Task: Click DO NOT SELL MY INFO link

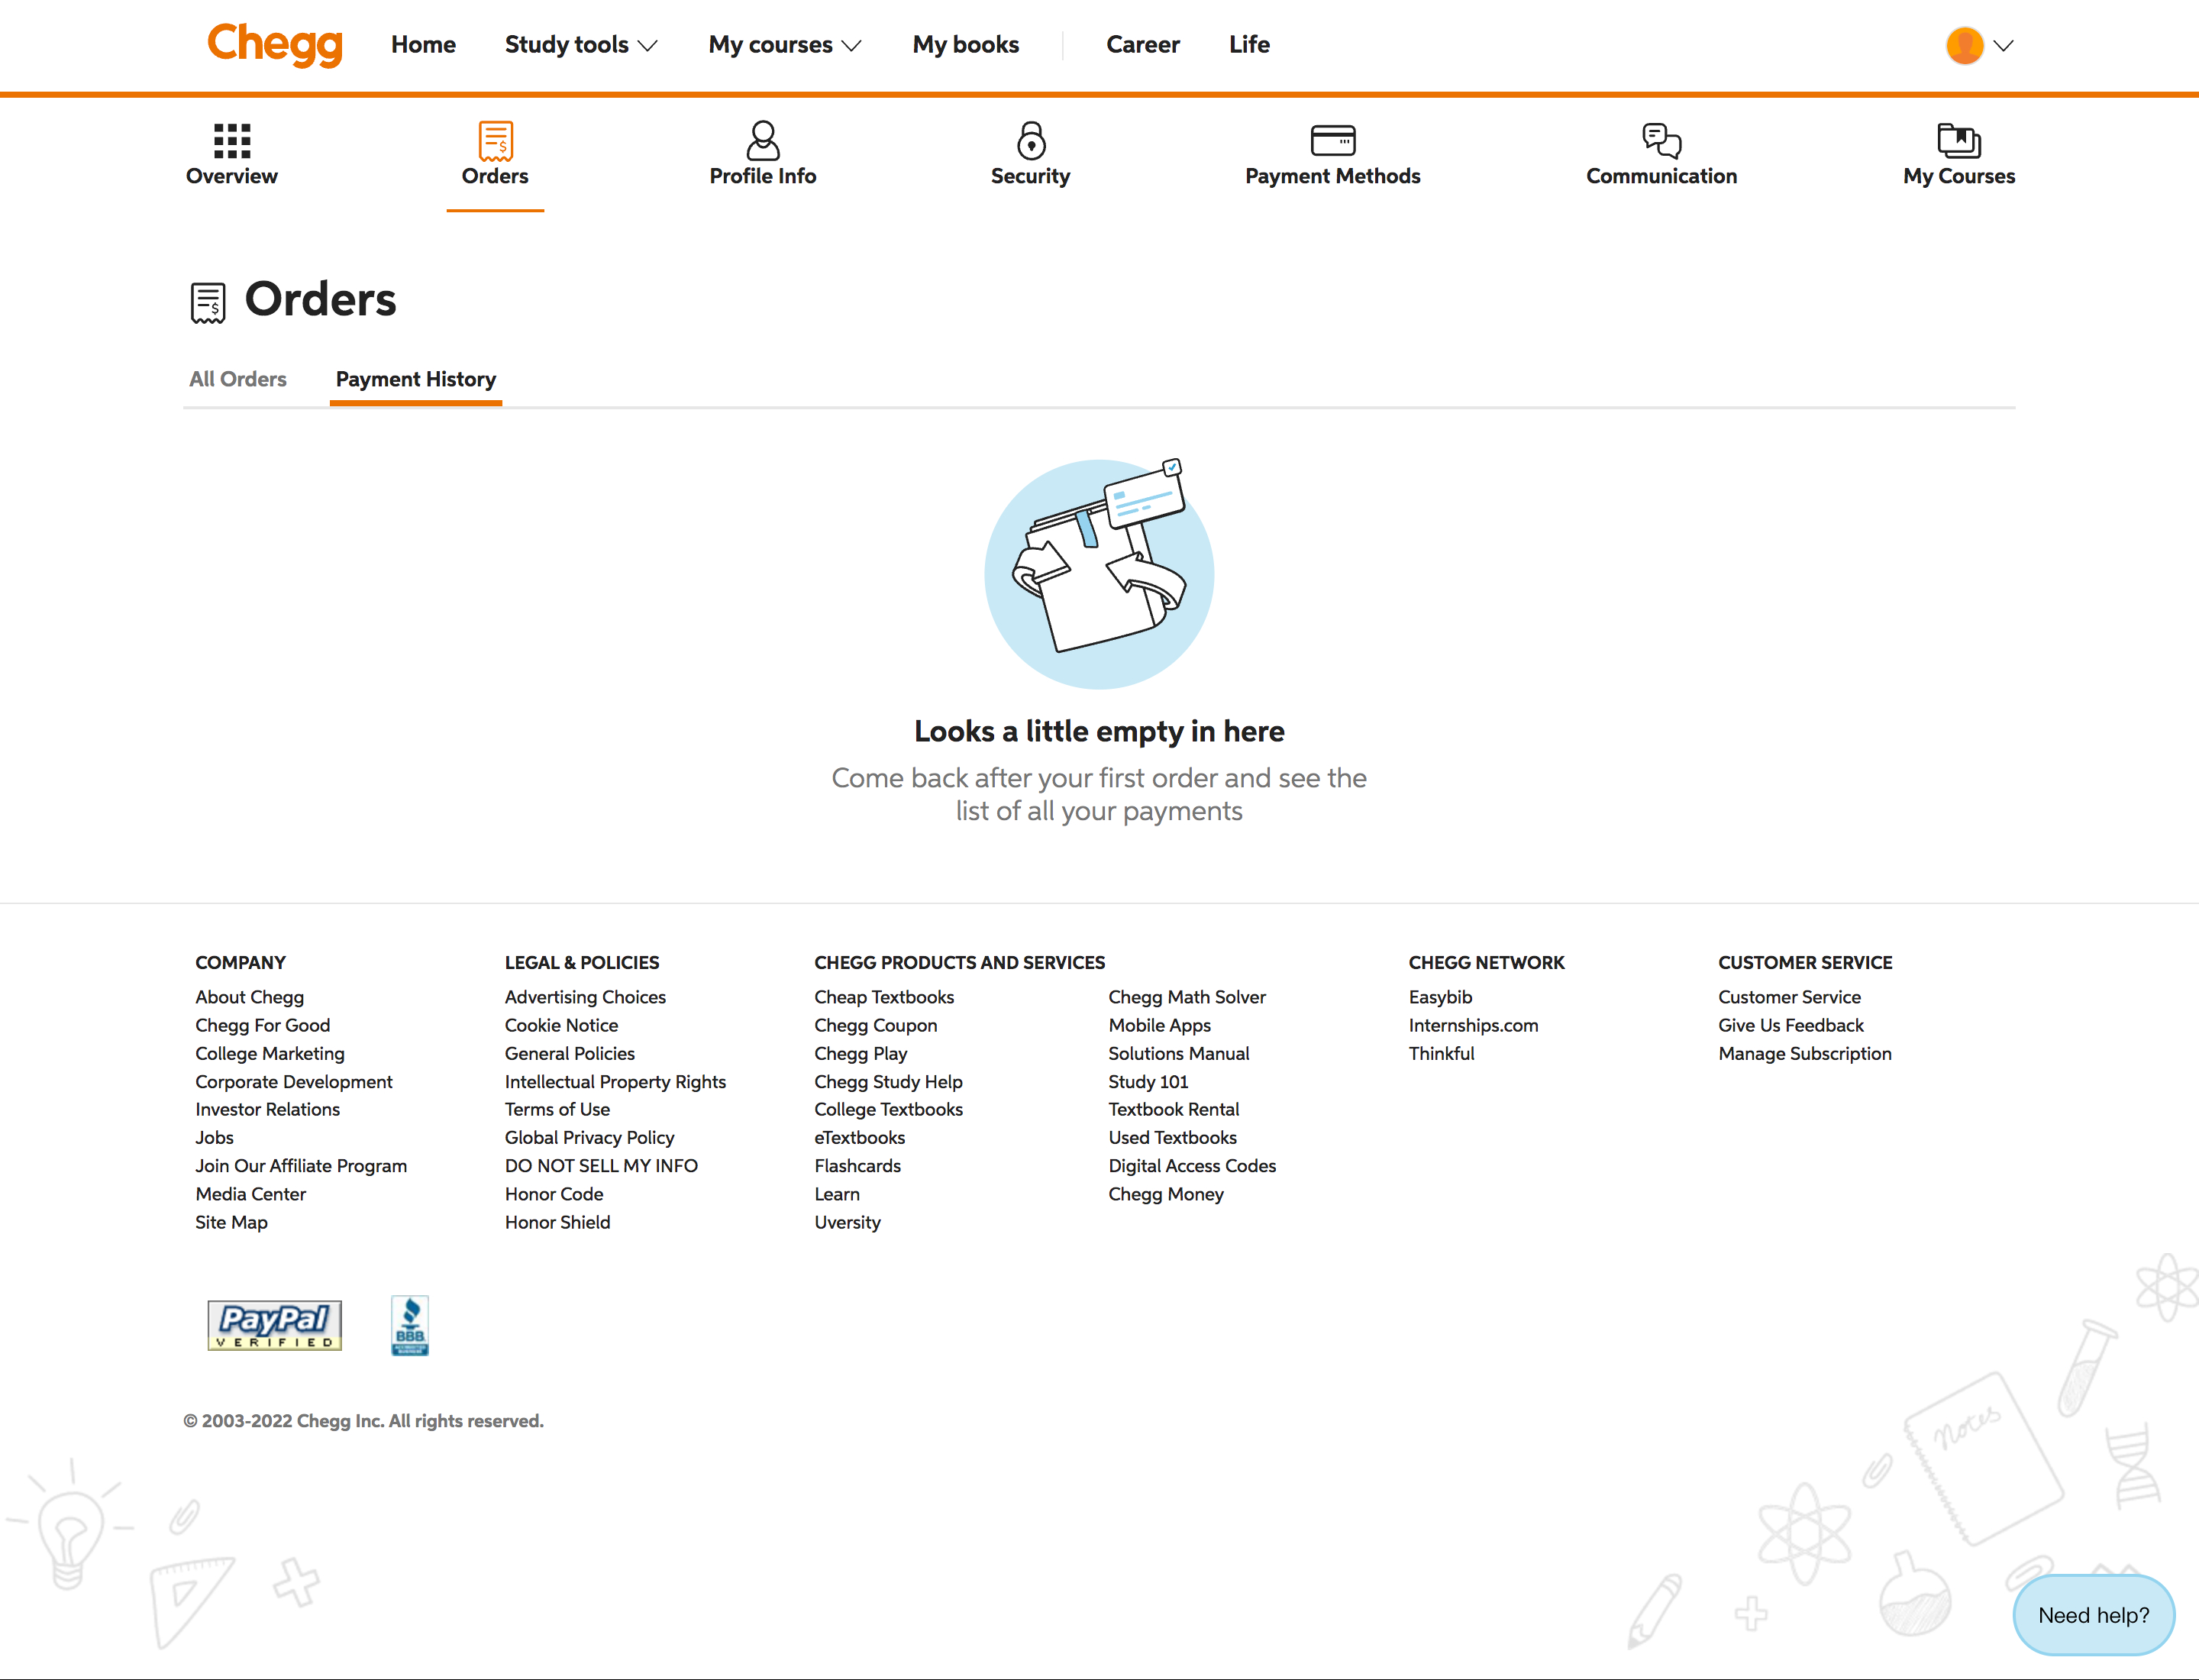Action: click(x=602, y=1166)
